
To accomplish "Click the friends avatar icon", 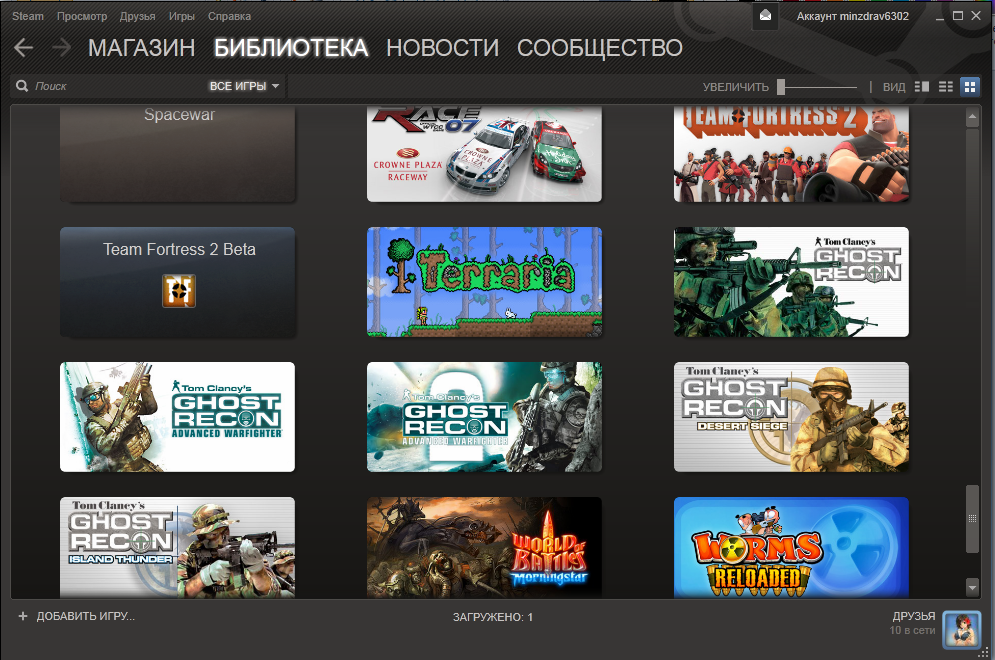I will coord(961,628).
